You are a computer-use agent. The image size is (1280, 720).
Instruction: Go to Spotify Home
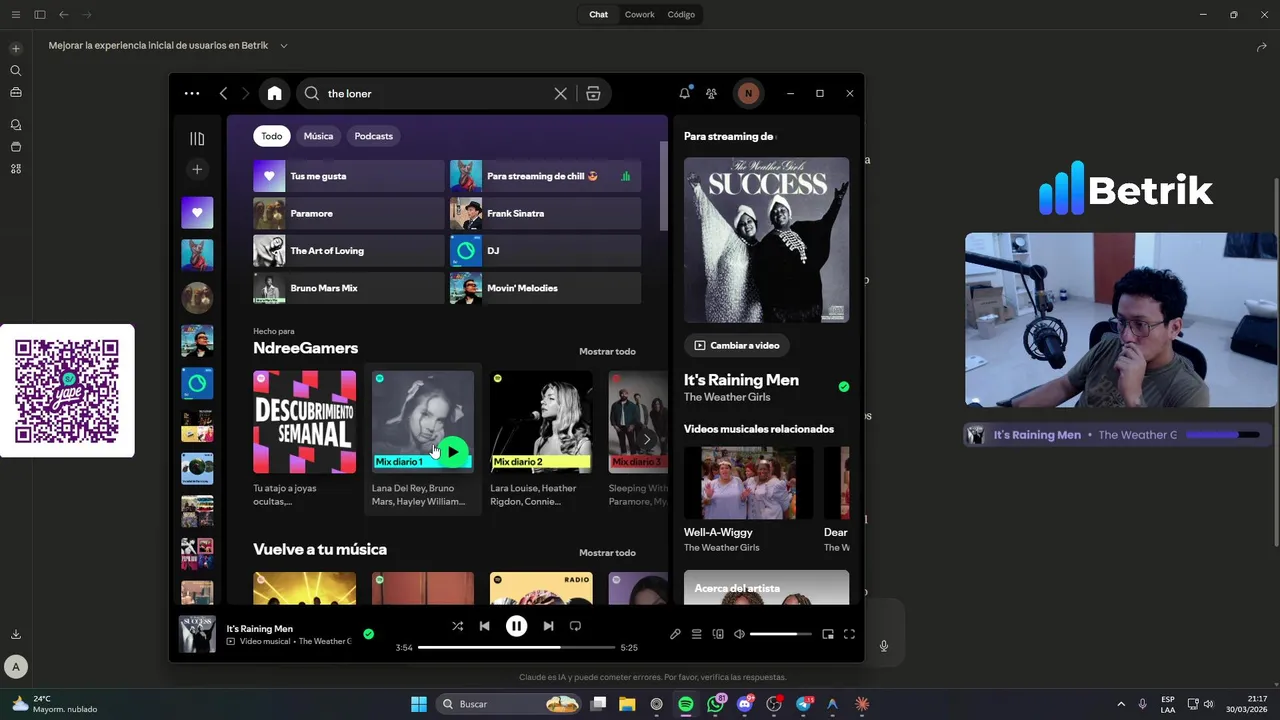[274, 93]
